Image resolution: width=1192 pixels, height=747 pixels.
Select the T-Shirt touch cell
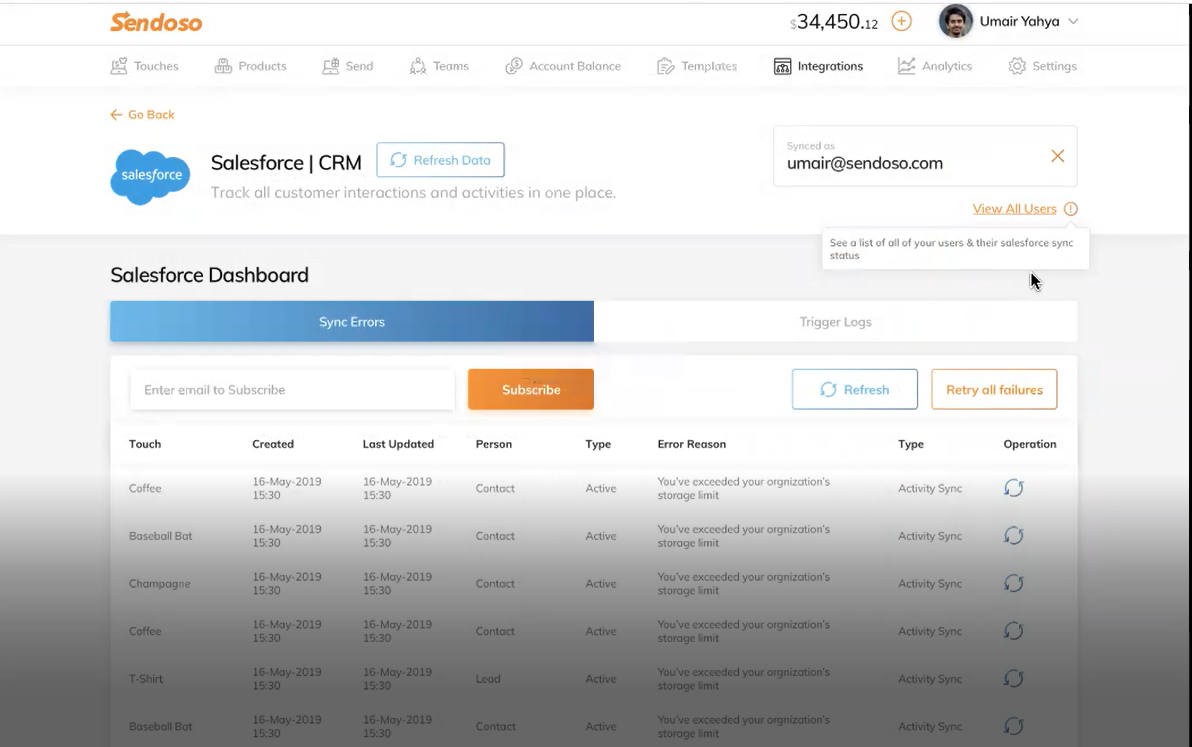(x=146, y=679)
